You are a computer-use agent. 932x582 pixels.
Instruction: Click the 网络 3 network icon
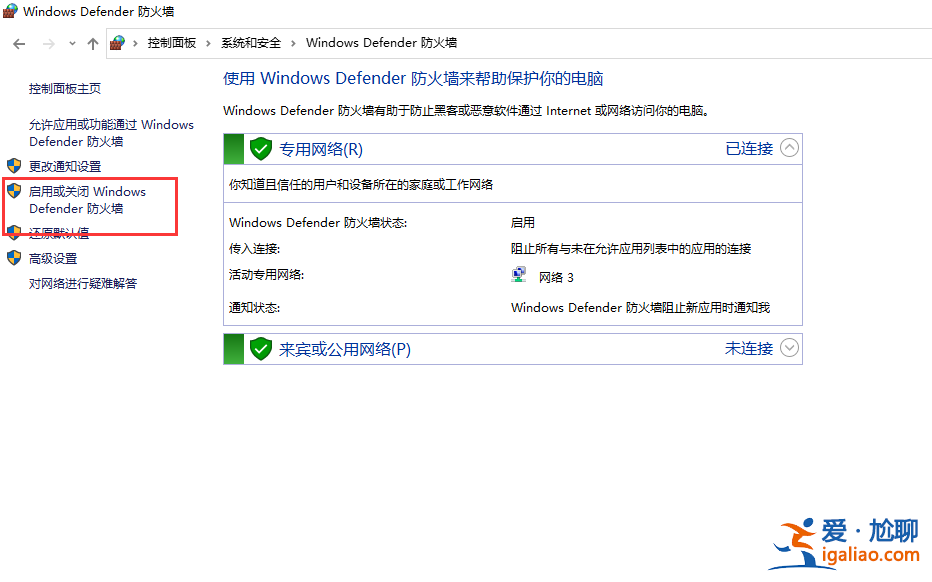click(x=519, y=274)
